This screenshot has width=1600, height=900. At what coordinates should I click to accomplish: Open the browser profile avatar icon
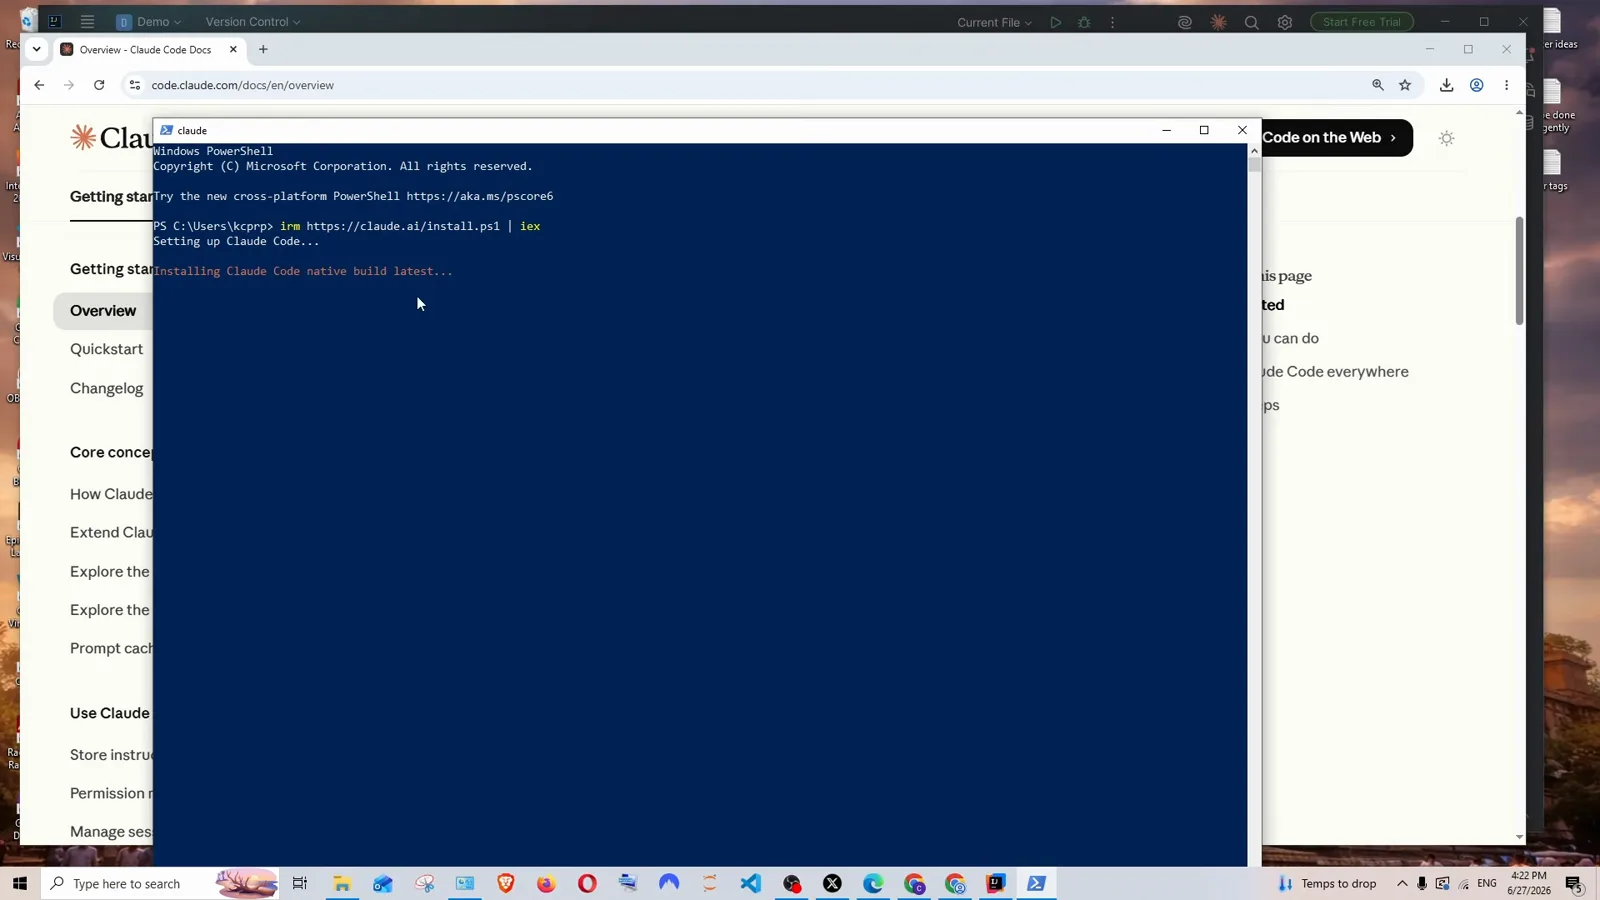[1476, 85]
